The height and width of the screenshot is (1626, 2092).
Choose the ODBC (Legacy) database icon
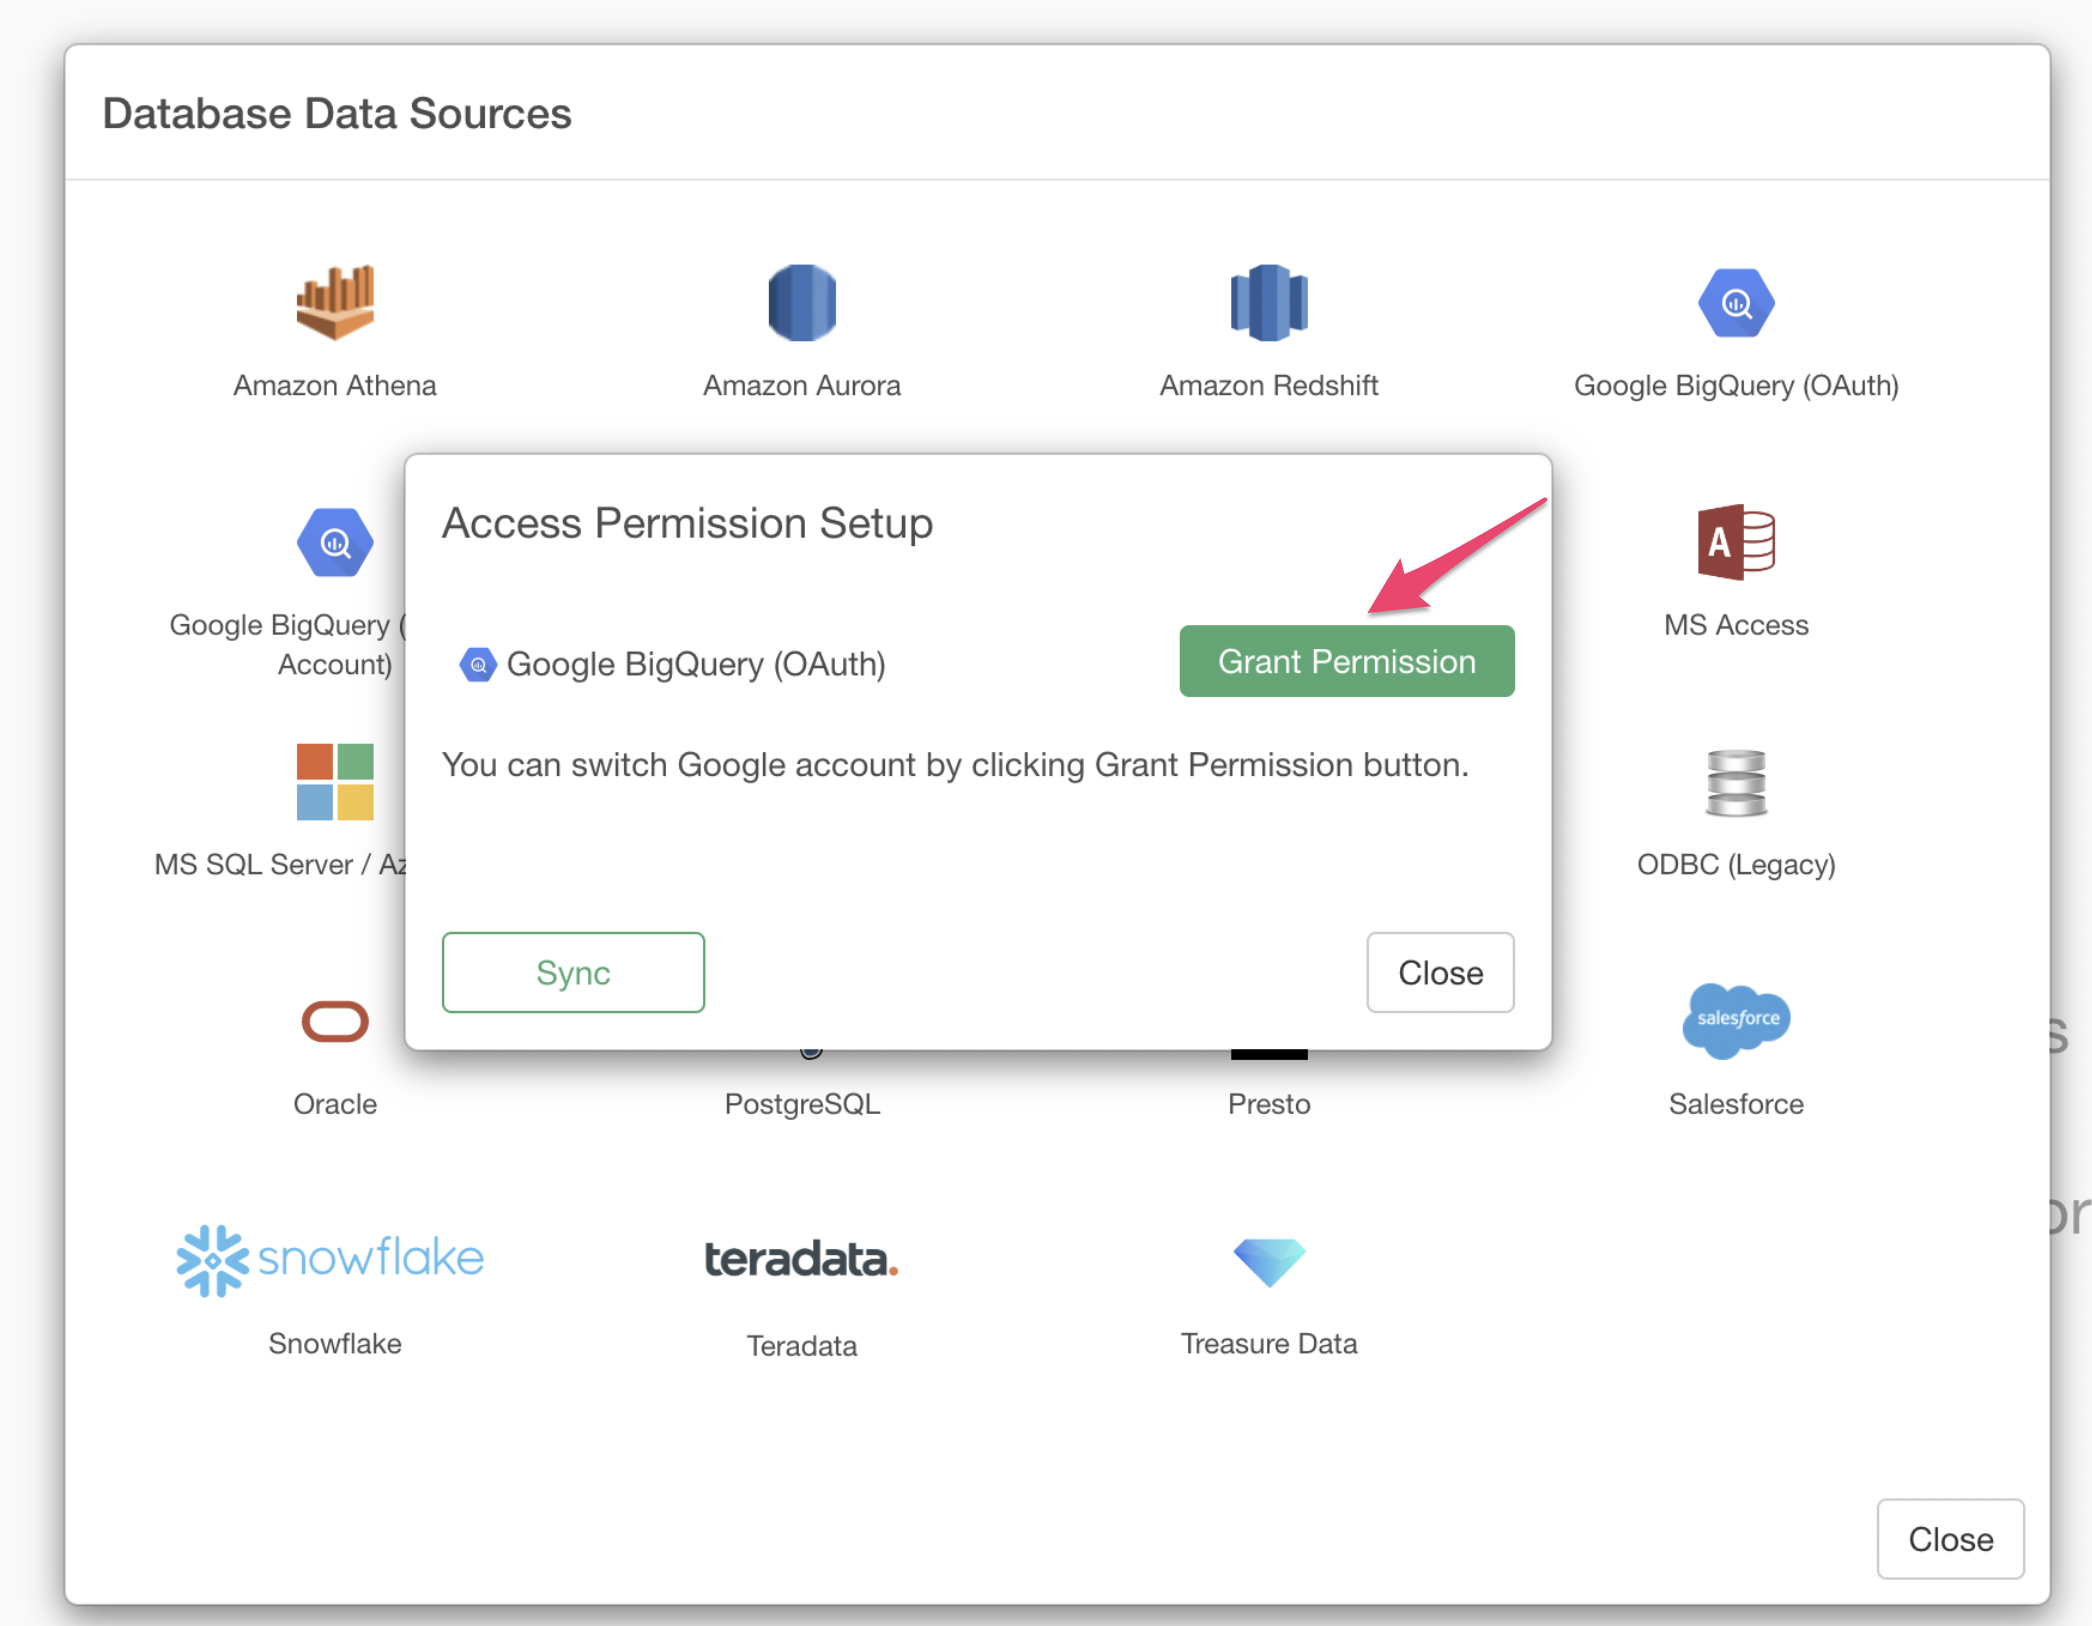point(1736,782)
